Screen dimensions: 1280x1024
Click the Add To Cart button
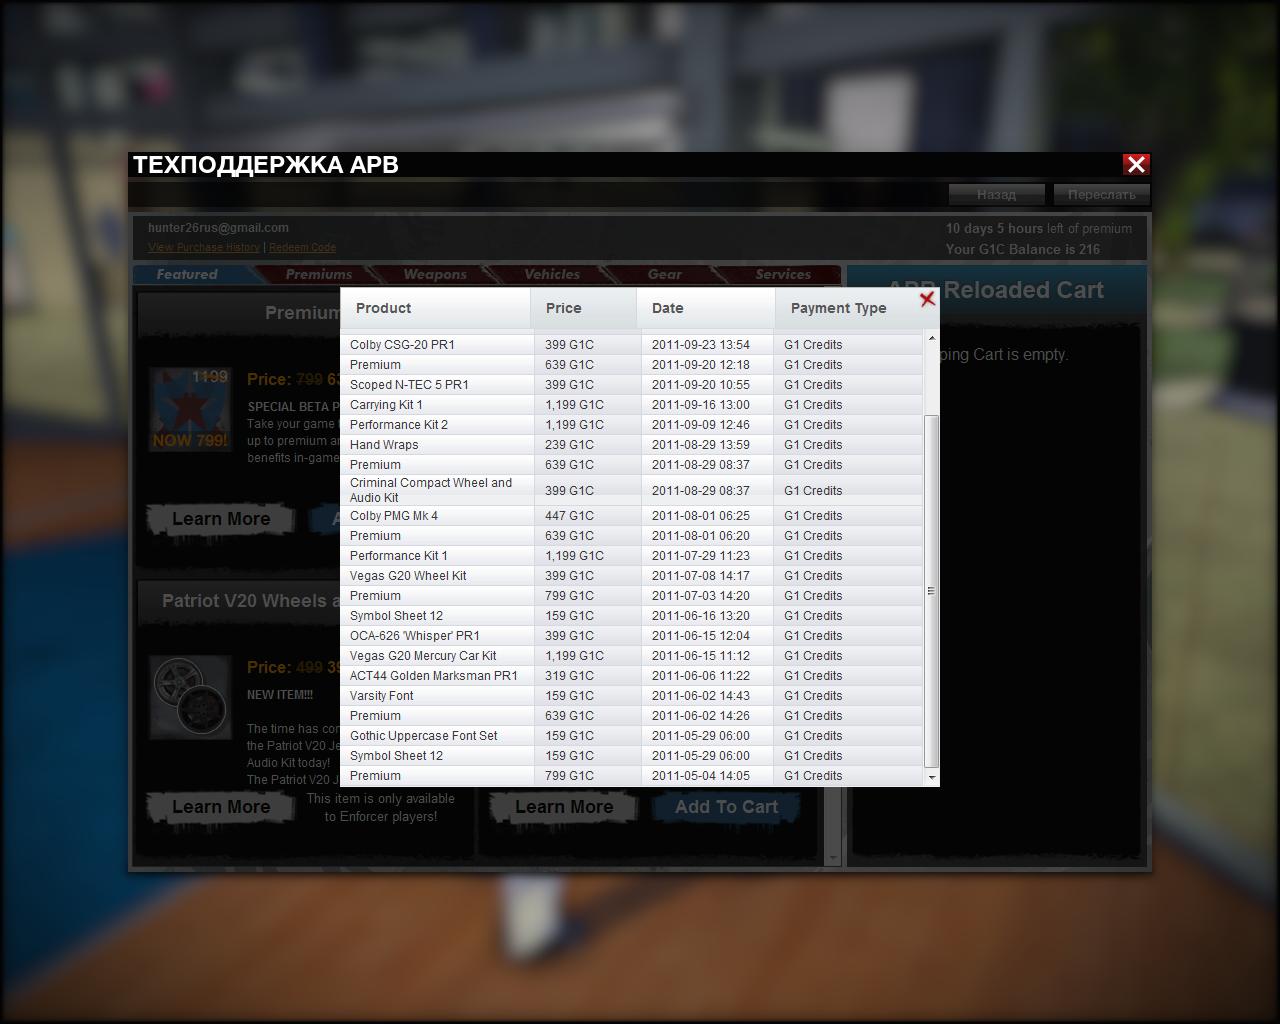tap(726, 807)
